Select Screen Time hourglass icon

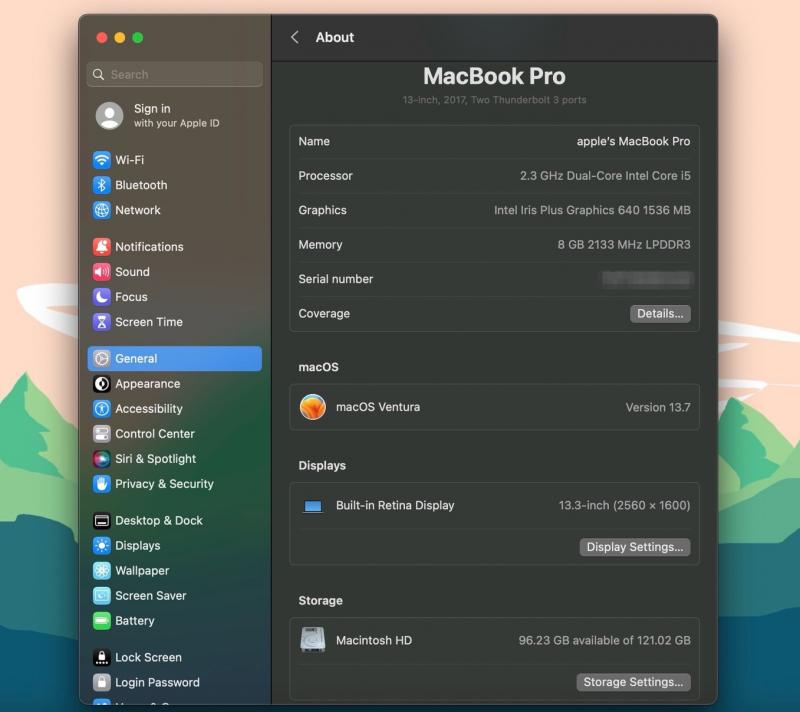pyautogui.click(x=101, y=322)
